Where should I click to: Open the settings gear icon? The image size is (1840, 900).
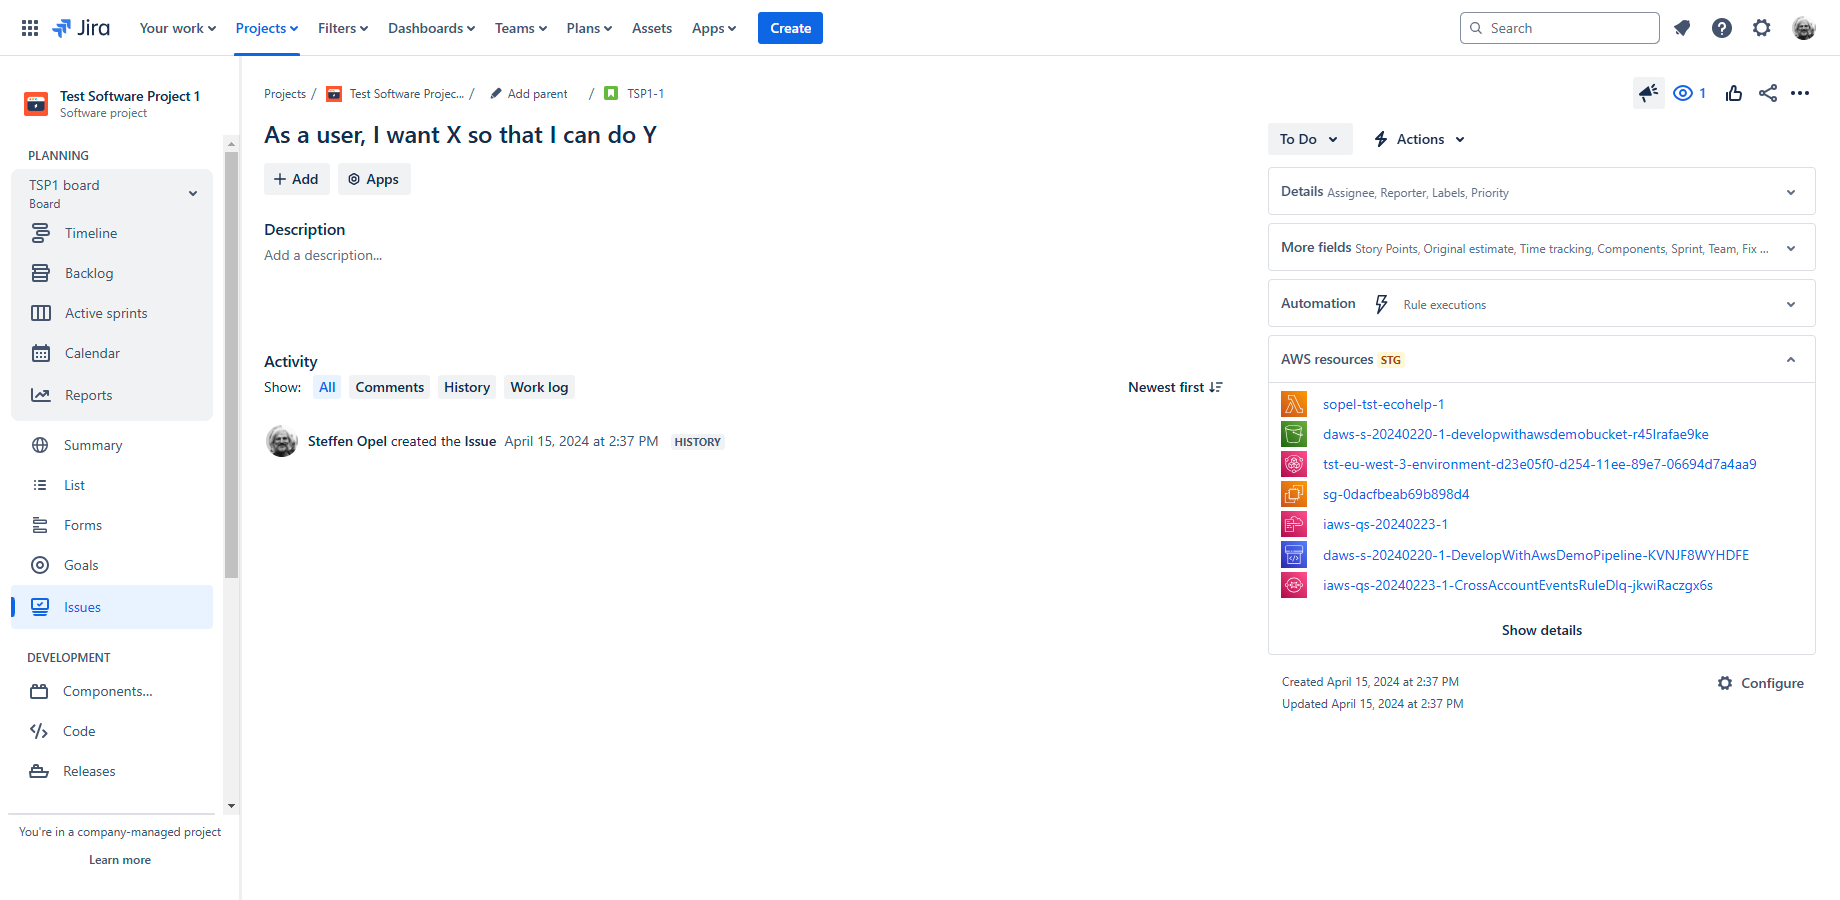(x=1762, y=28)
